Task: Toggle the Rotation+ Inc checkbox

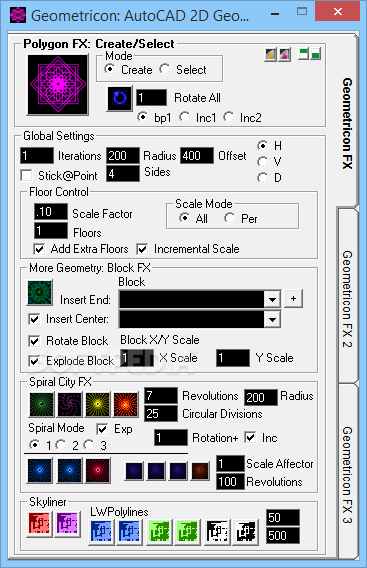Action: tap(250, 437)
